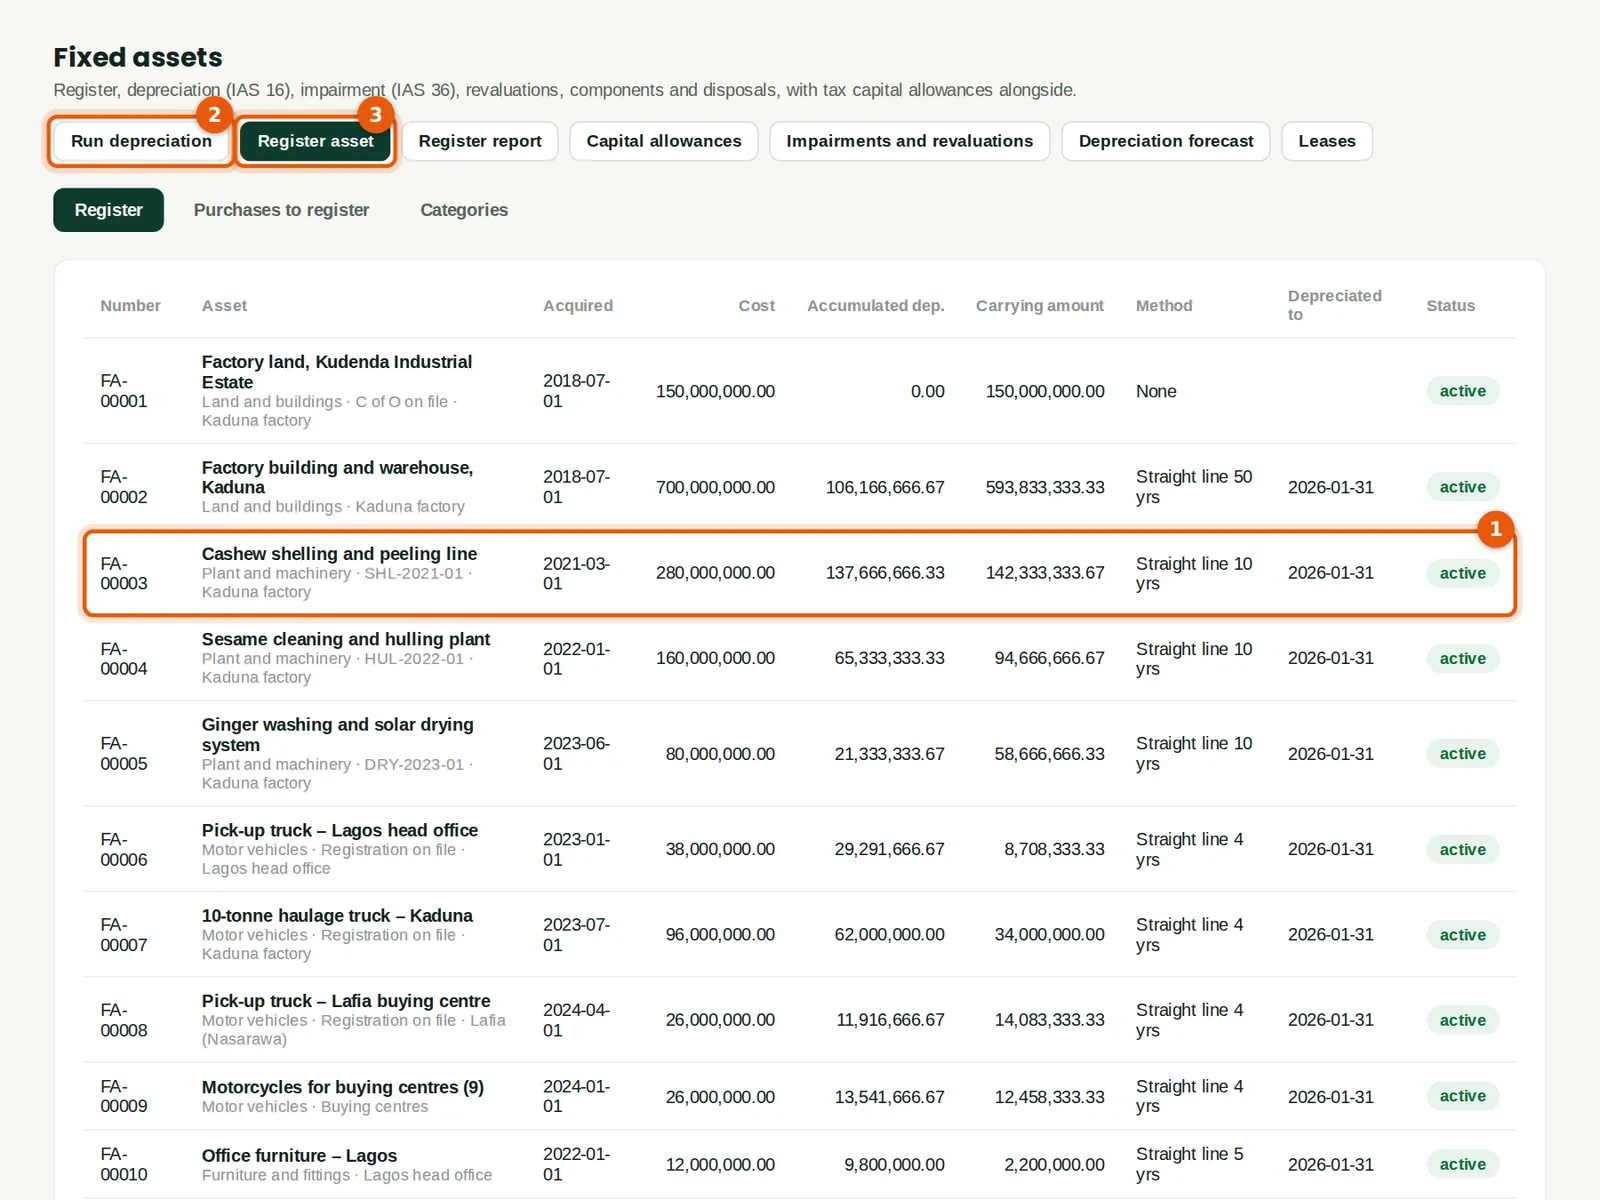Screen dimensions: 1600x1200
Task: Select Office furniture – Lagos row
Action: coord(800,1165)
